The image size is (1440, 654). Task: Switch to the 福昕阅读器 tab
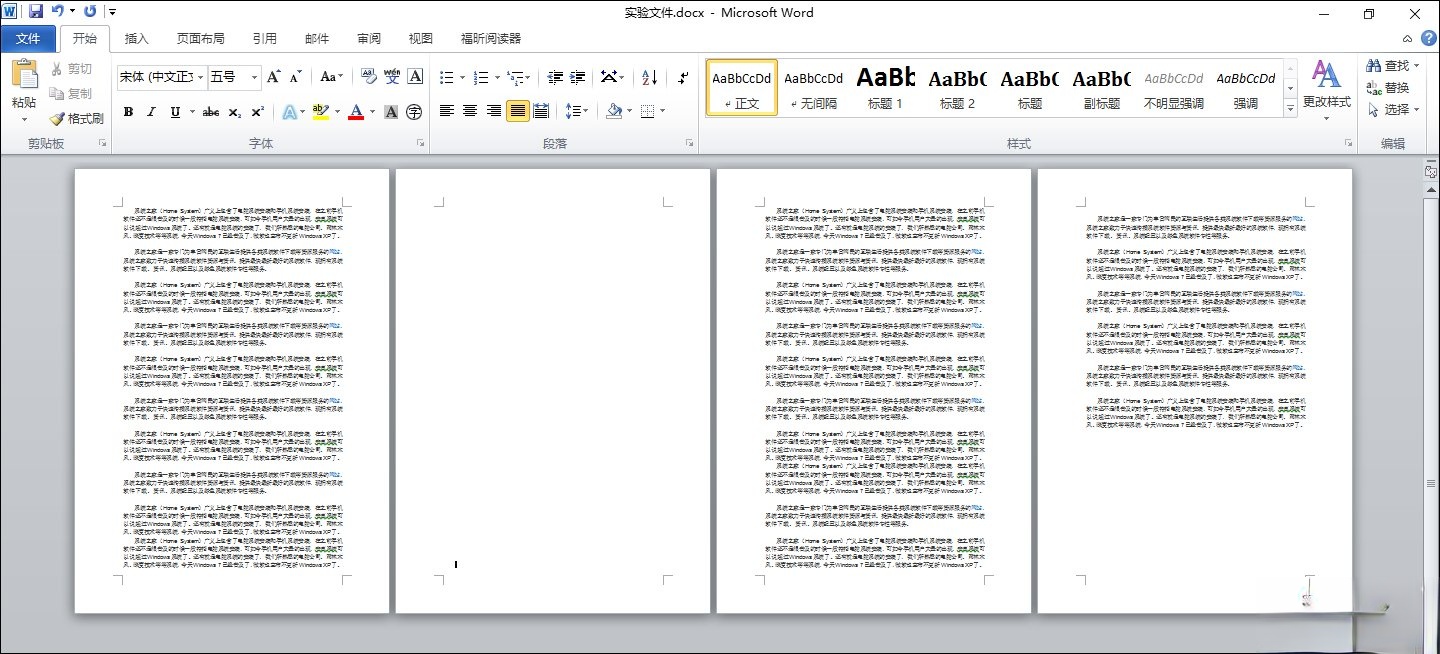point(491,39)
